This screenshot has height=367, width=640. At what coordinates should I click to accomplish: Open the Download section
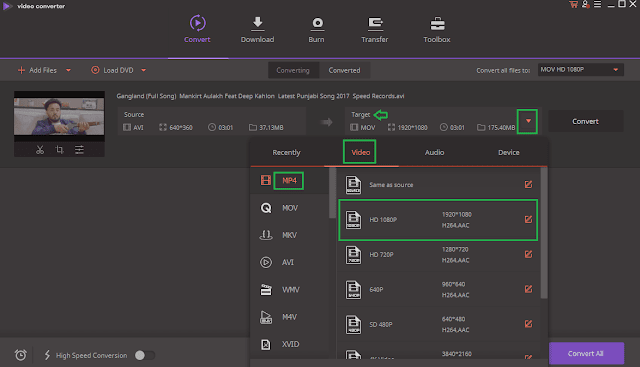point(257,29)
